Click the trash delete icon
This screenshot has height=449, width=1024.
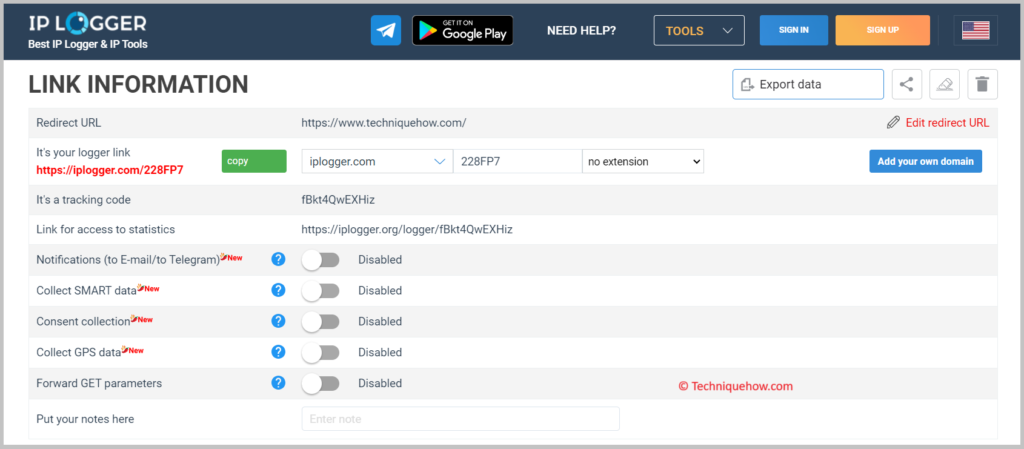click(x=982, y=84)
